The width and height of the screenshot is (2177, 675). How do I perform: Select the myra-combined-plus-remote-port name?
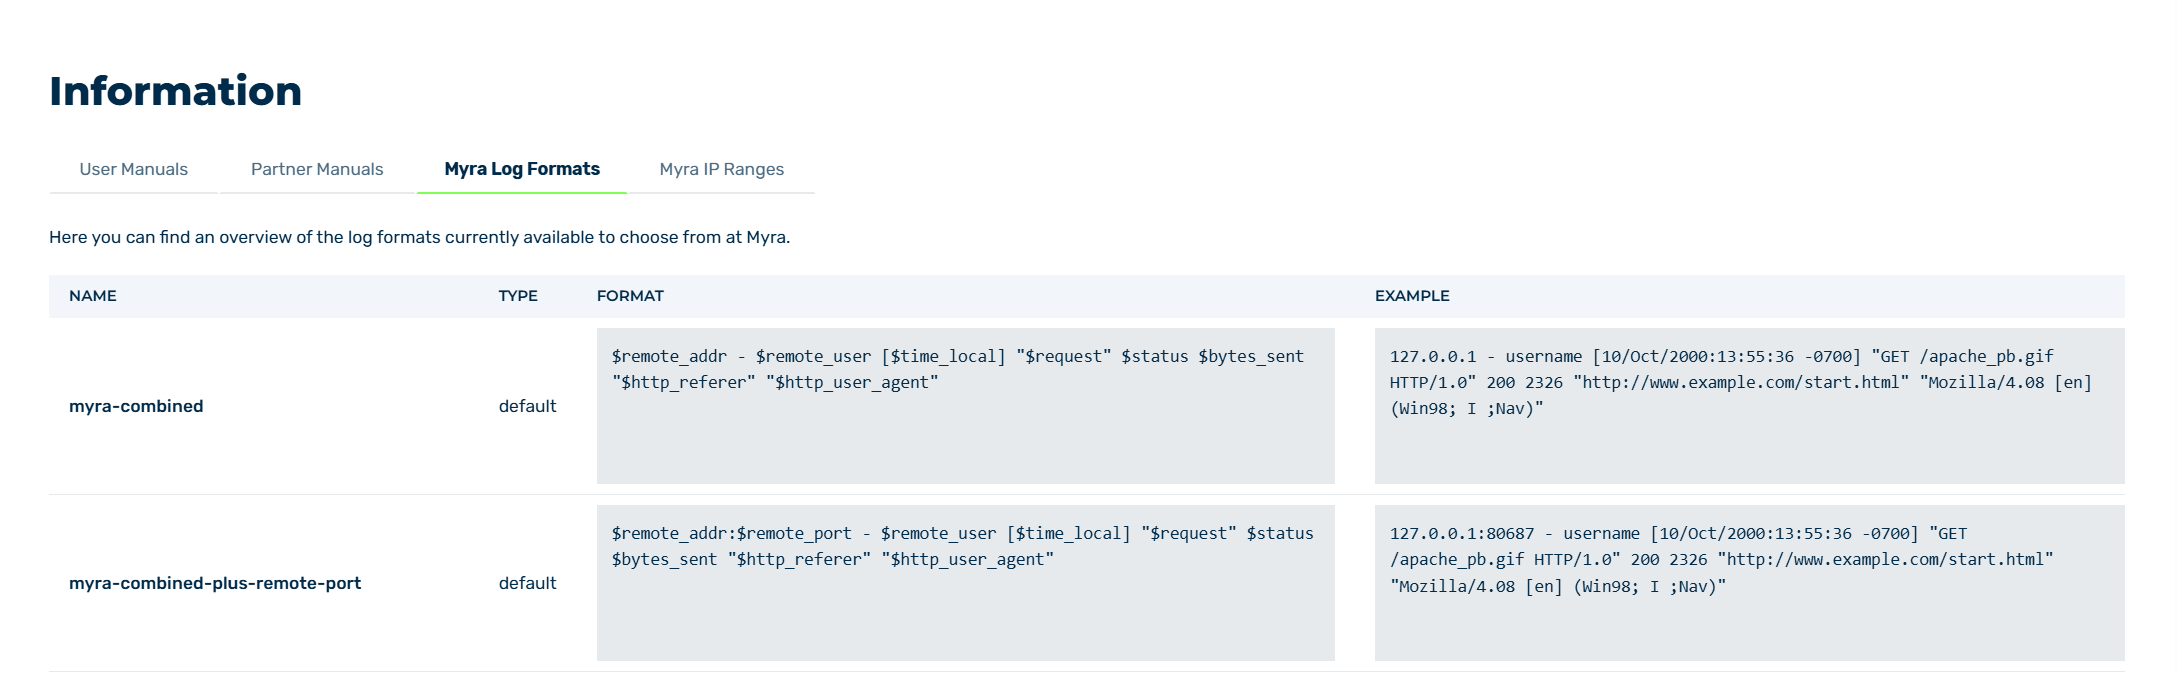pos(215,583)
